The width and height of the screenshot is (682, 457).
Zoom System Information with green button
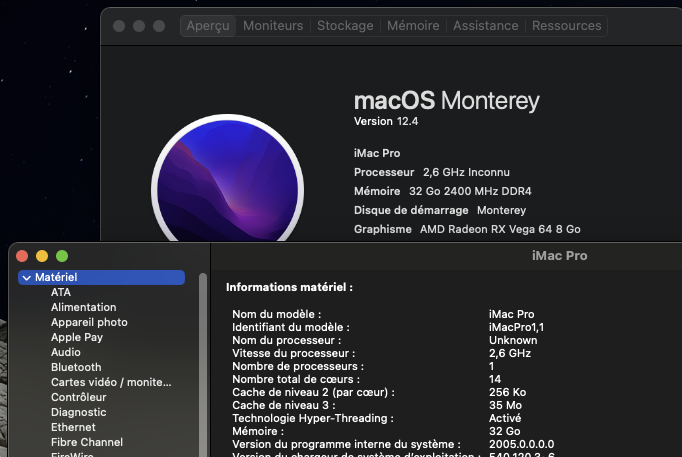62,256
